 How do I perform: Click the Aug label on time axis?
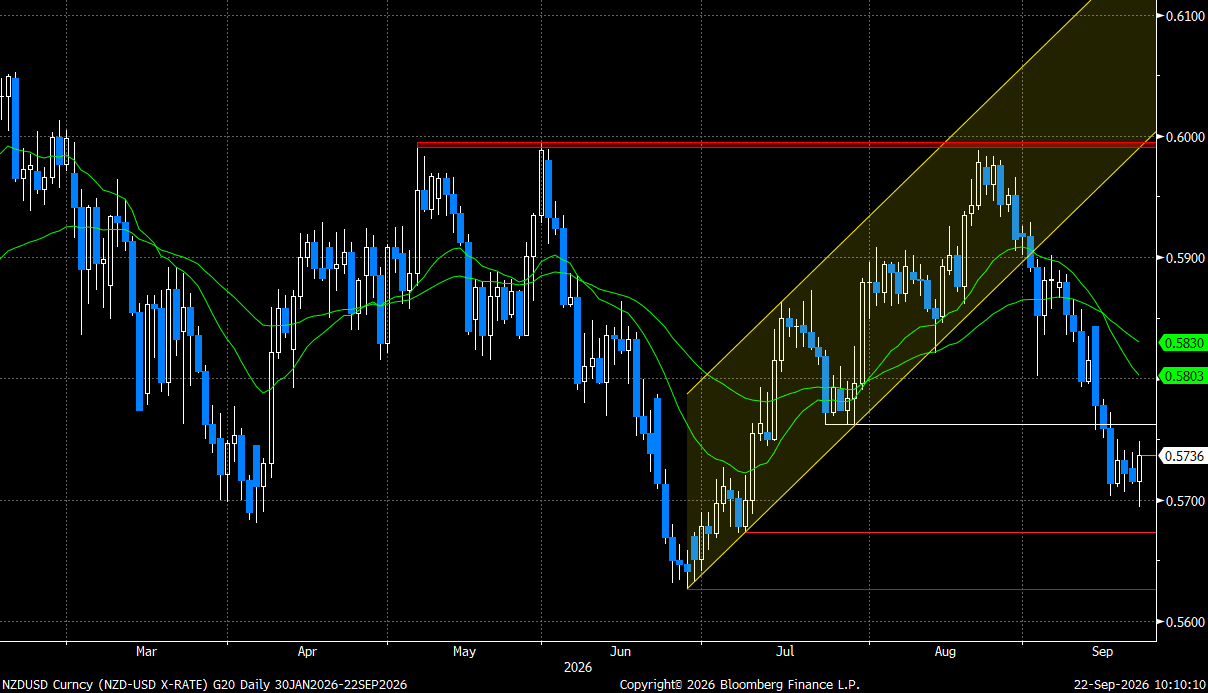[945, 651]
